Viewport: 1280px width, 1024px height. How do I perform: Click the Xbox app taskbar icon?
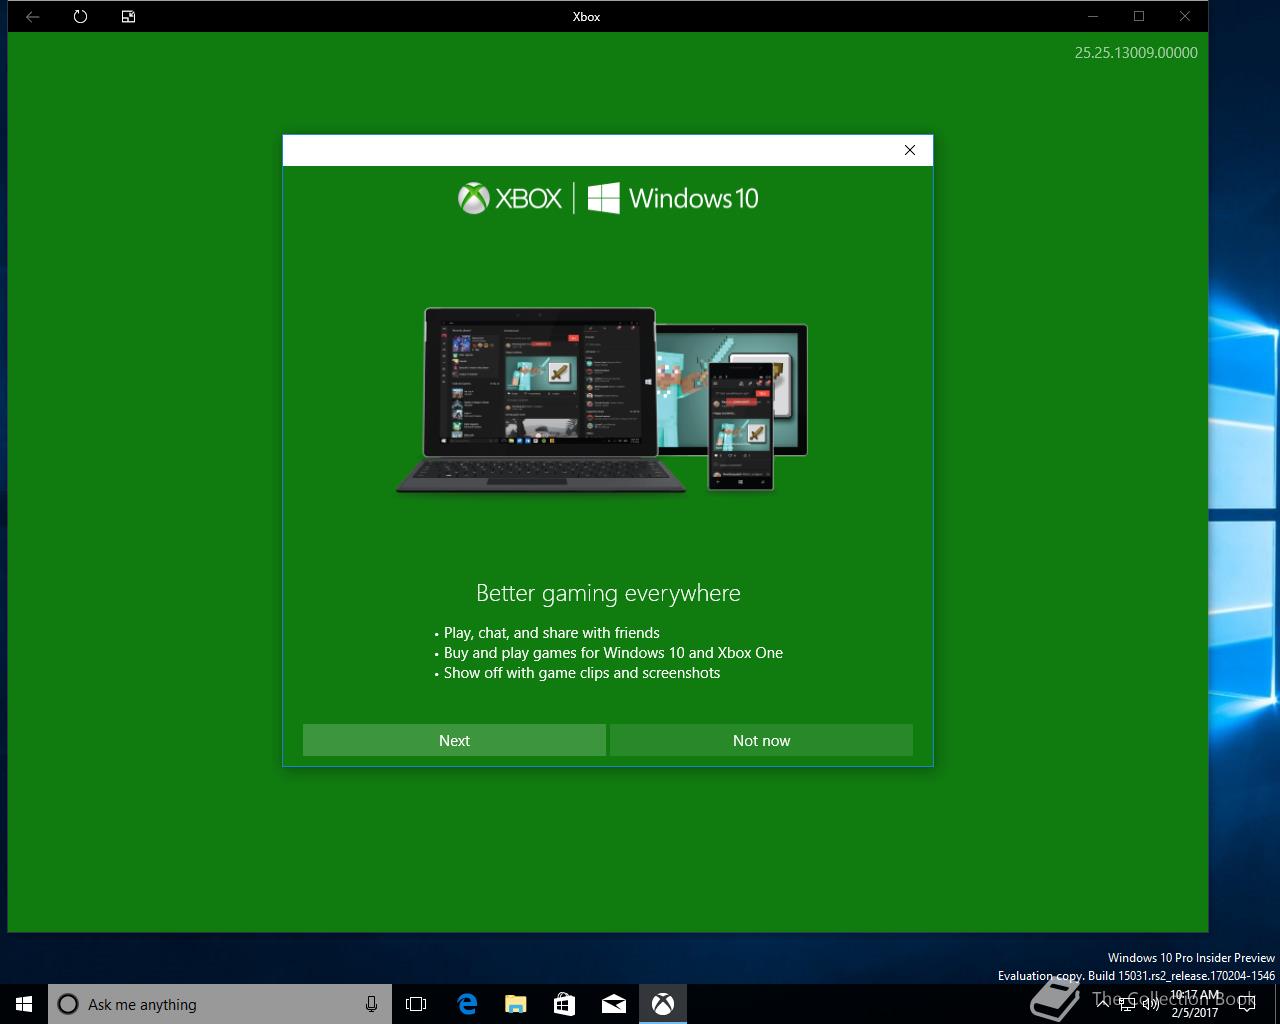[x=662, y=1004]
